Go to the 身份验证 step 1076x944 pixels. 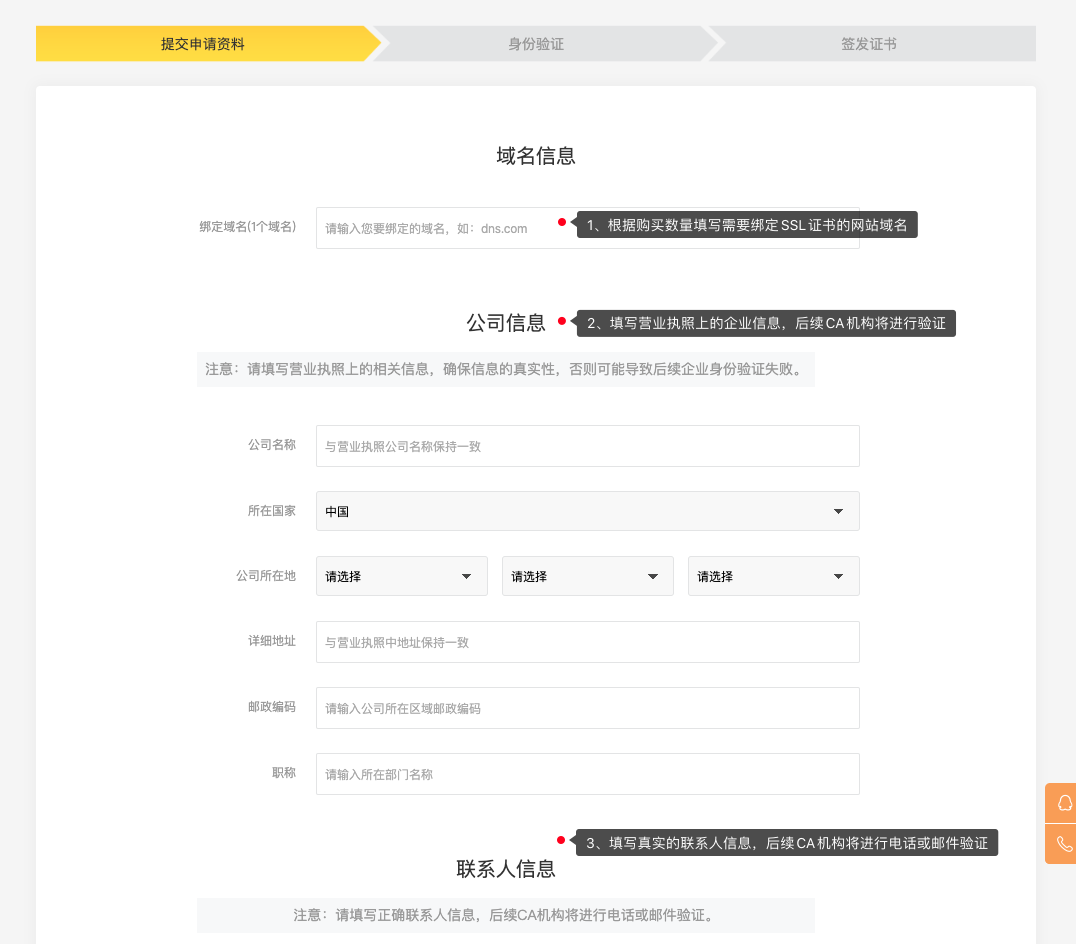pyautogui.click(x=536, y=44)
